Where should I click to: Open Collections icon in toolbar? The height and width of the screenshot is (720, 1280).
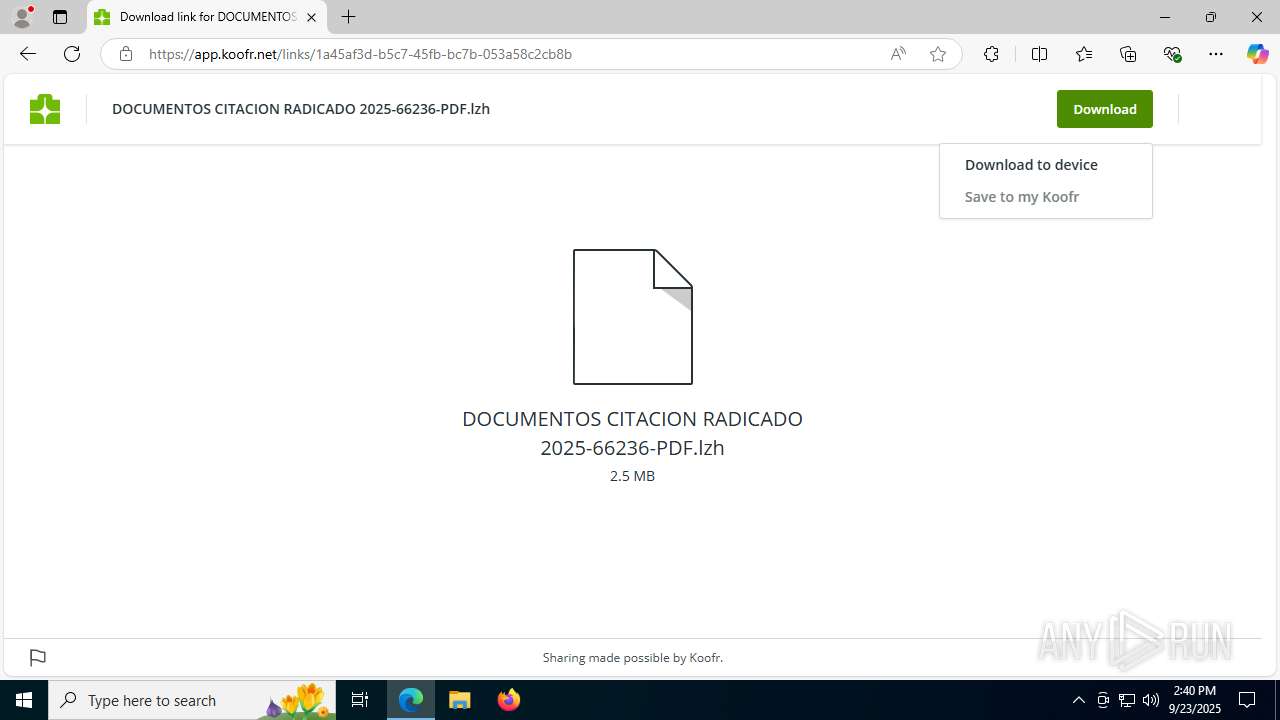click(1128, 54)
